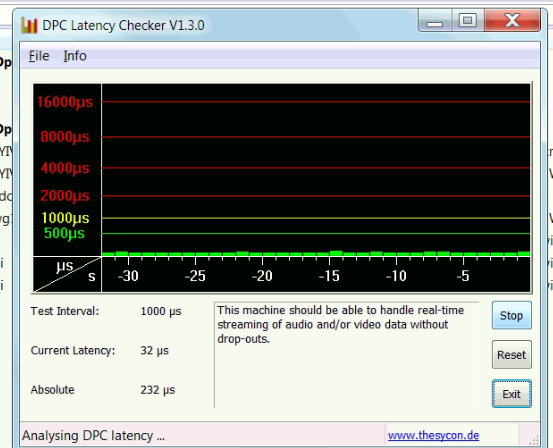The width and height of the screenshot is (553, 448).
Task: Click the -20 time axis label
Action: click(262, 276)
